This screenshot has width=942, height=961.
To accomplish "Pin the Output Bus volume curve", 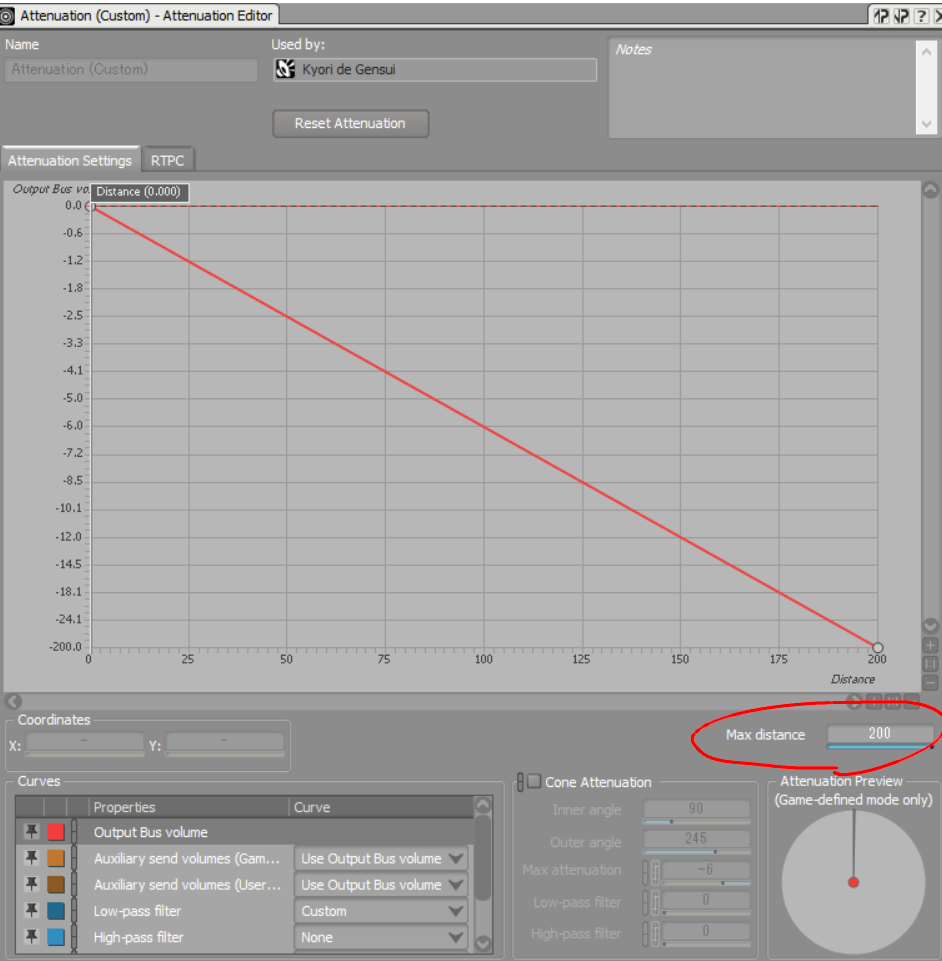I will (31, 832).
